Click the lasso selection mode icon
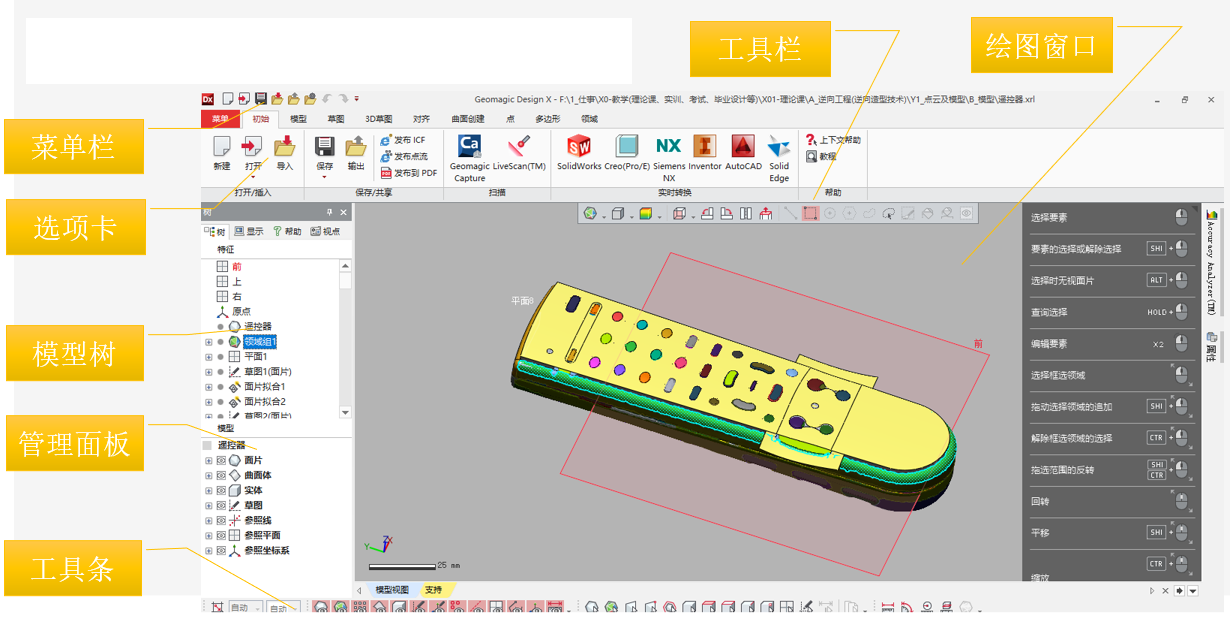The height and width of the screenshot is (621, 1230). [x=888, y=213]
